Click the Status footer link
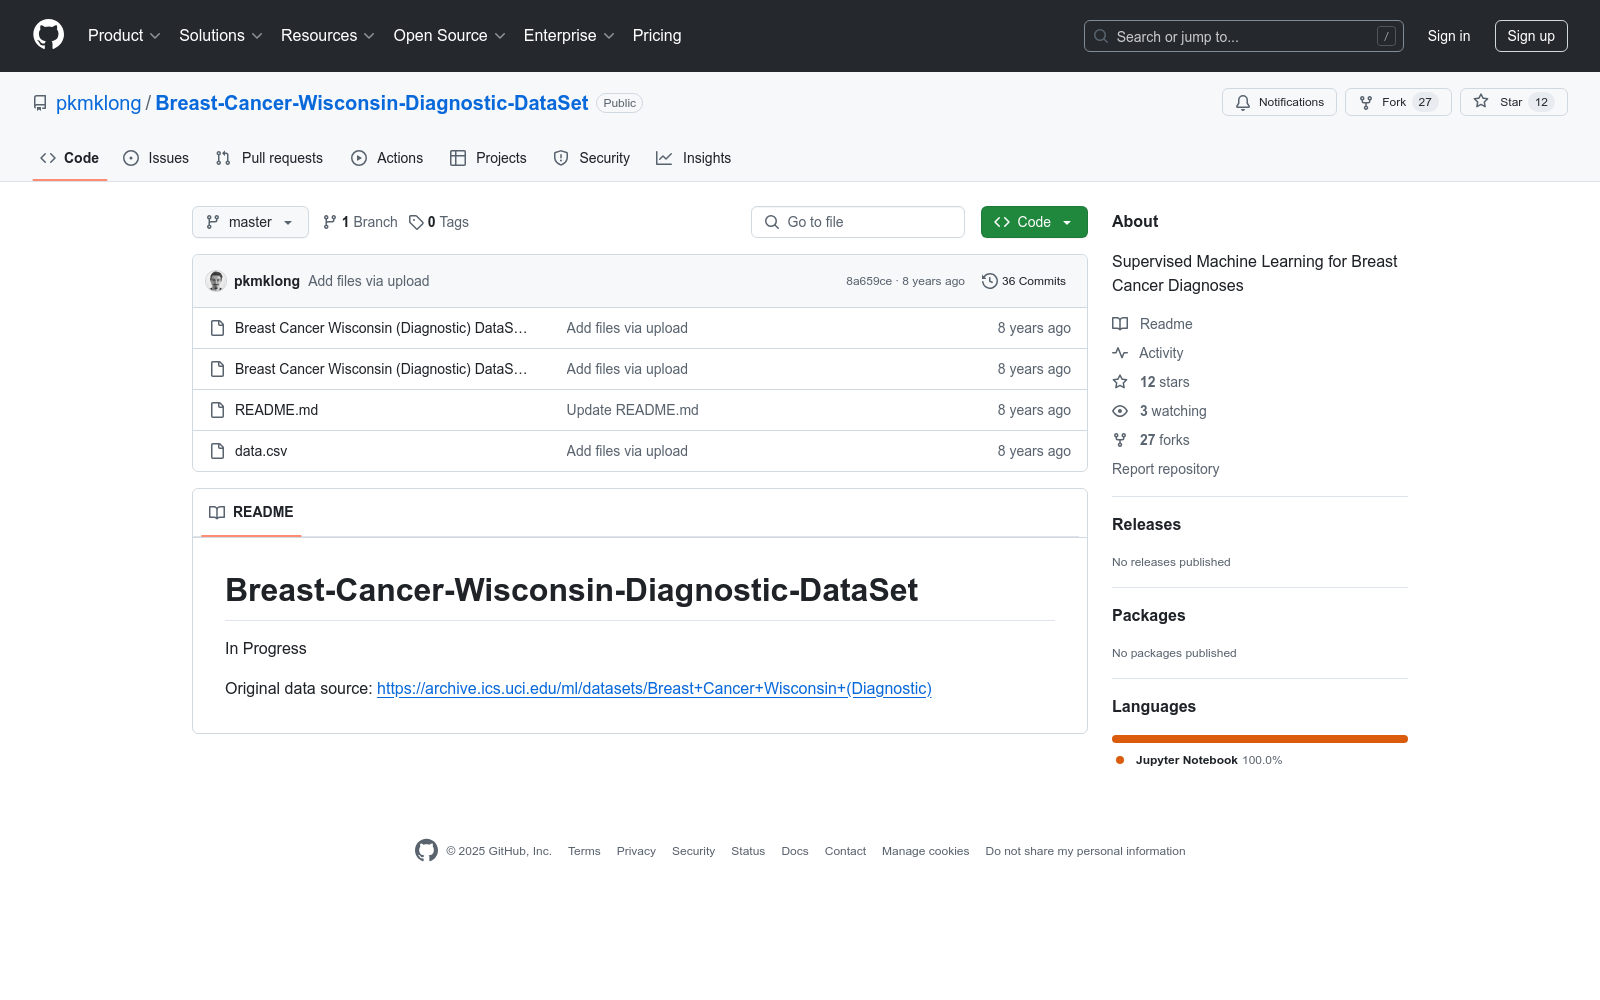This screenshot has height=1000, width=1600. [x=748, y=851]
